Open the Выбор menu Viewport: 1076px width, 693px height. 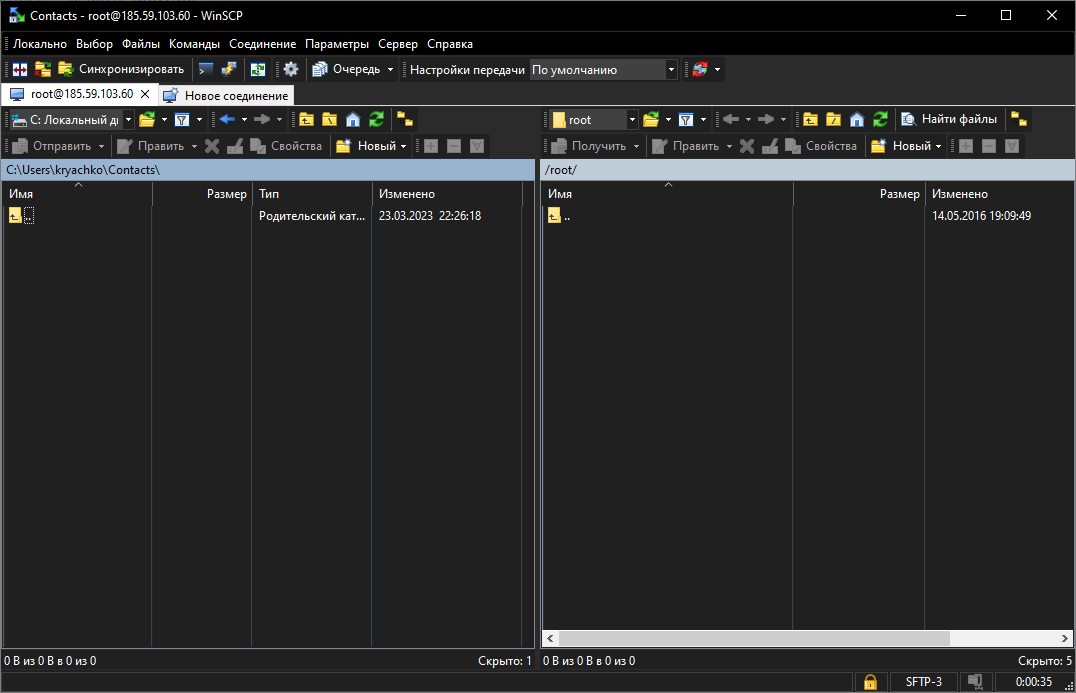click(94, 44)
